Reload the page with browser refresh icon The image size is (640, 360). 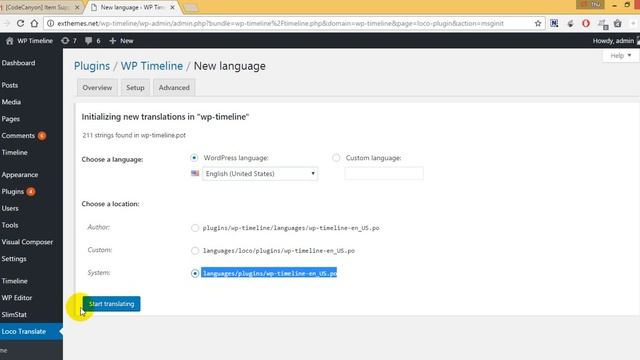20,24
